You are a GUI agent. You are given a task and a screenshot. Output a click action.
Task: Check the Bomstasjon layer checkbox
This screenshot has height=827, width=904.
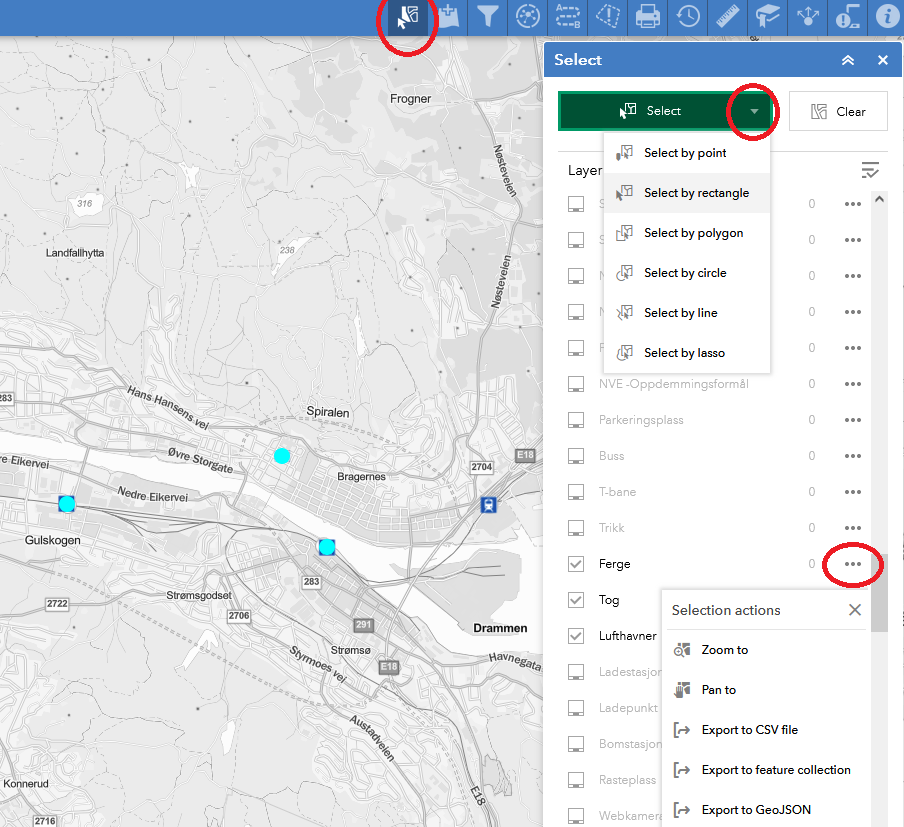(x=576, y=744)
